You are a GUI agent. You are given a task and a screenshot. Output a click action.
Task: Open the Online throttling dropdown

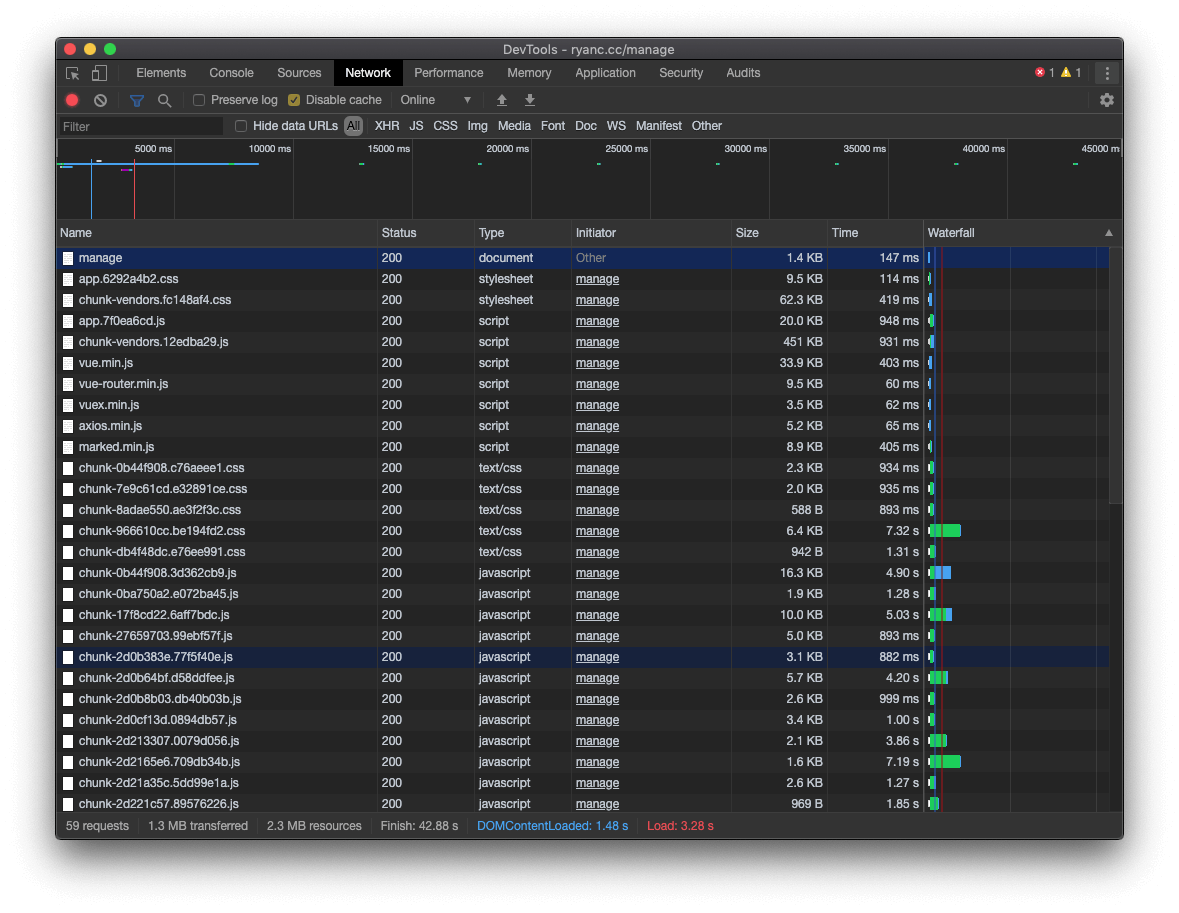point(435,100)
